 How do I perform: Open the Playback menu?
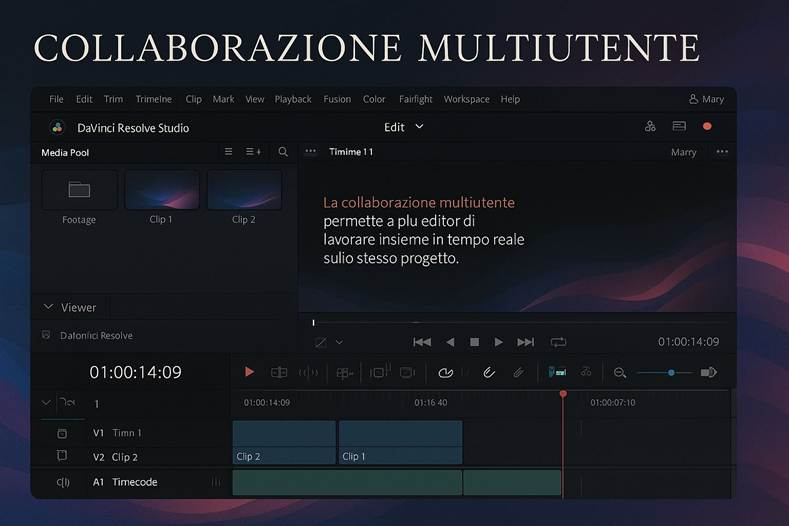[293, 99]
